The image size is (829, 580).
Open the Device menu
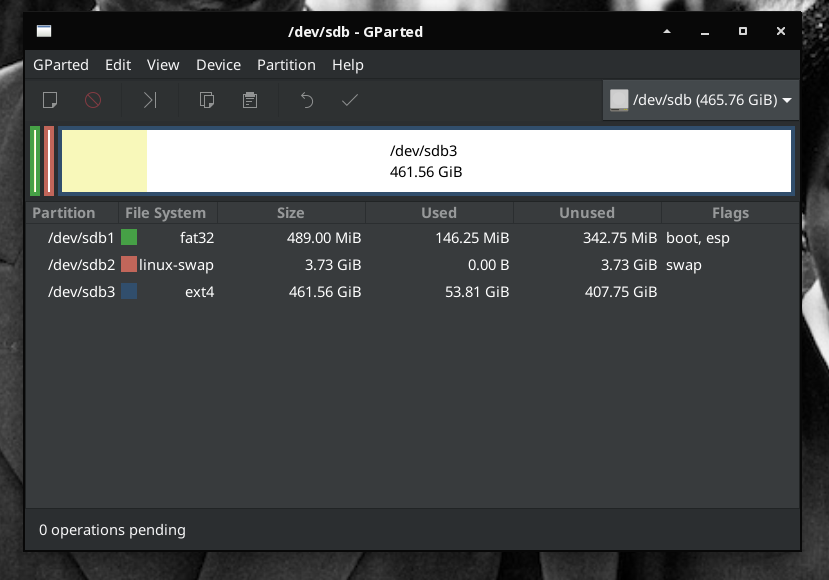pos(218,65)
